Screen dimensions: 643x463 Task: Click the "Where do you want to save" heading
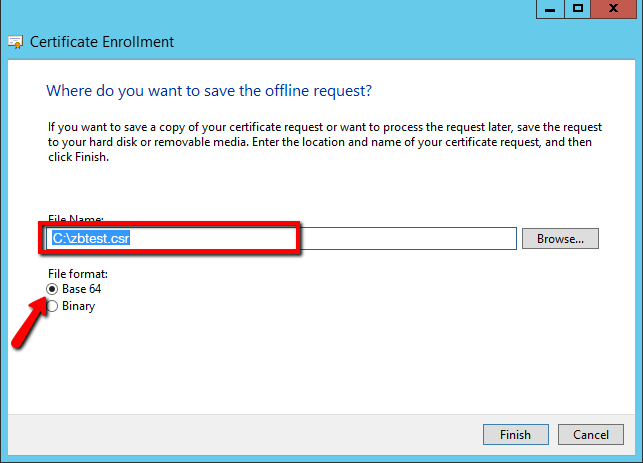209,91
